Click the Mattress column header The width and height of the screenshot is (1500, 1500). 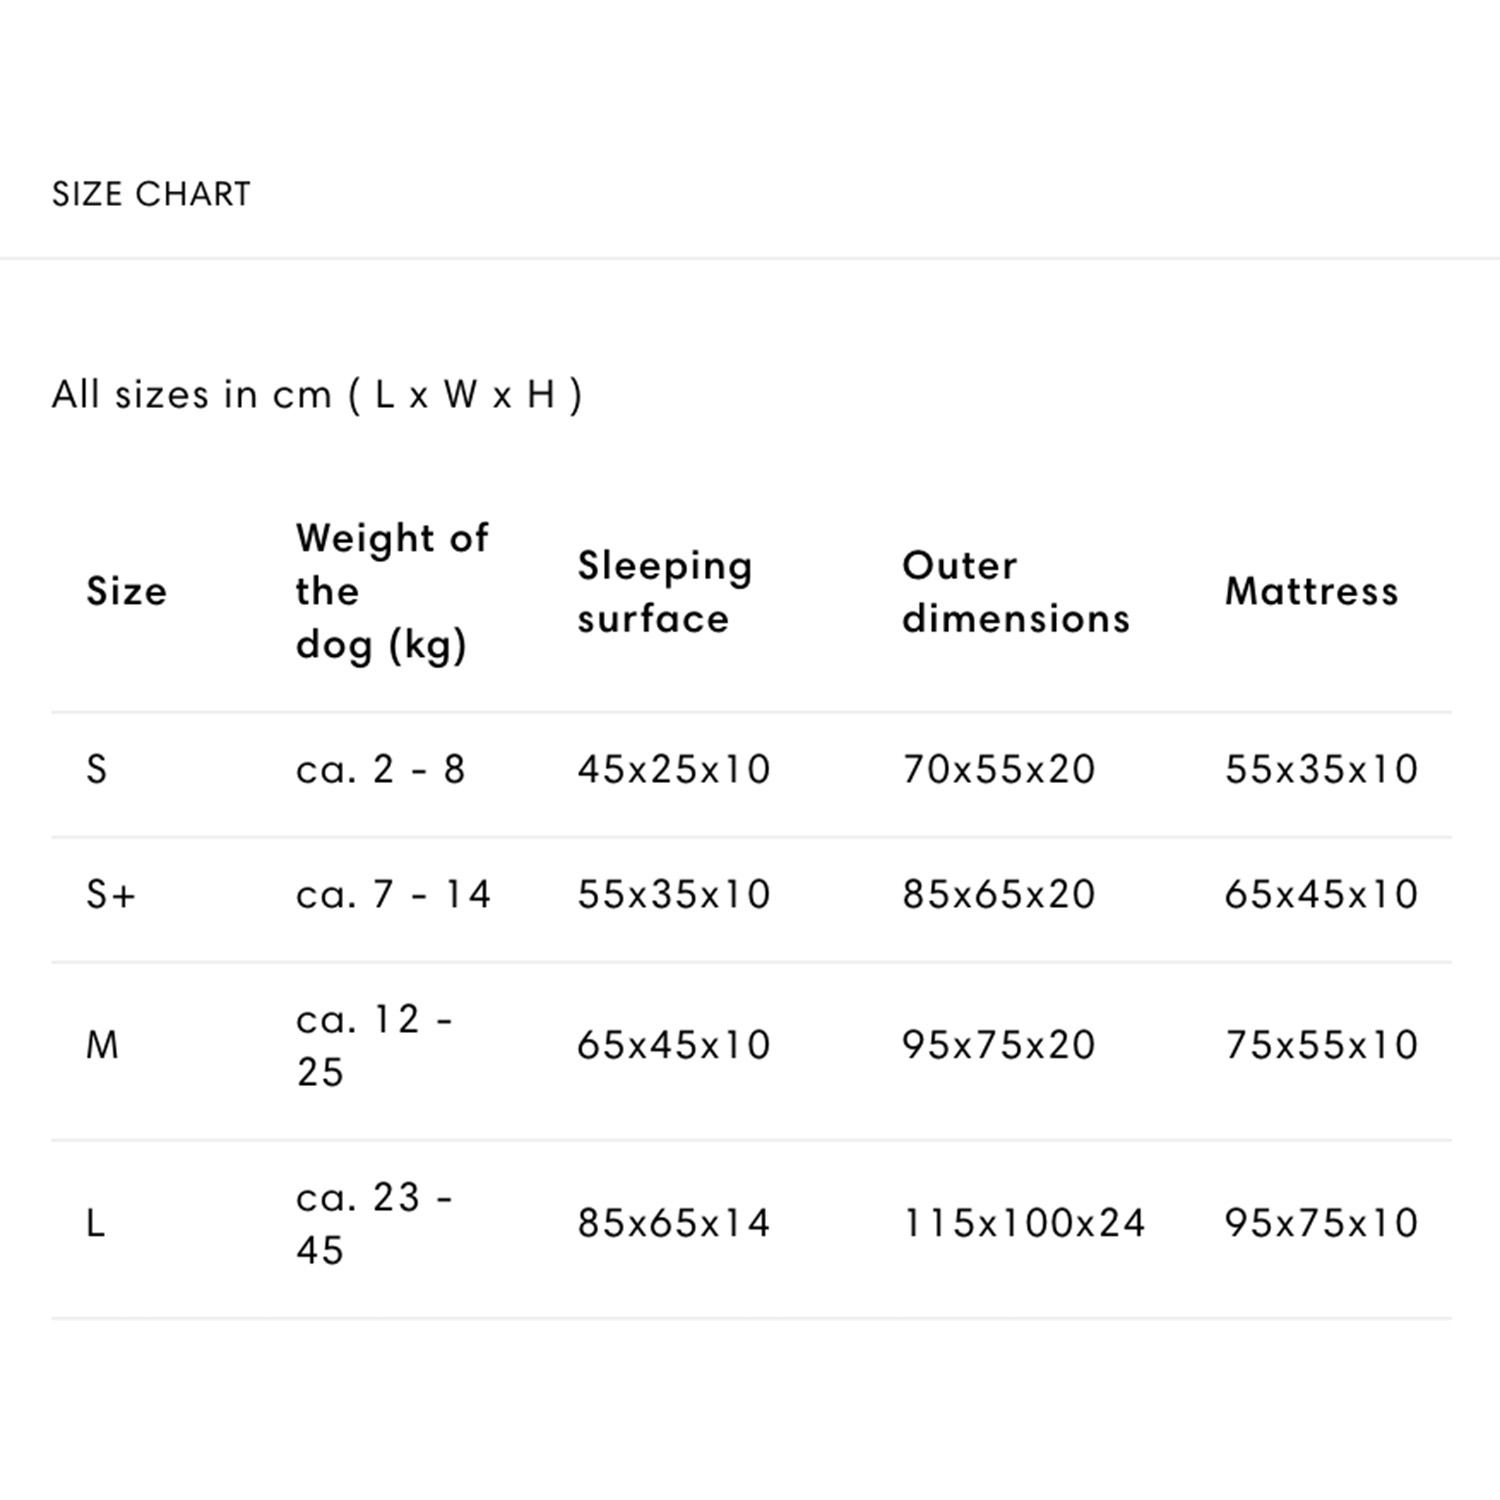[x=1311, y=591]
